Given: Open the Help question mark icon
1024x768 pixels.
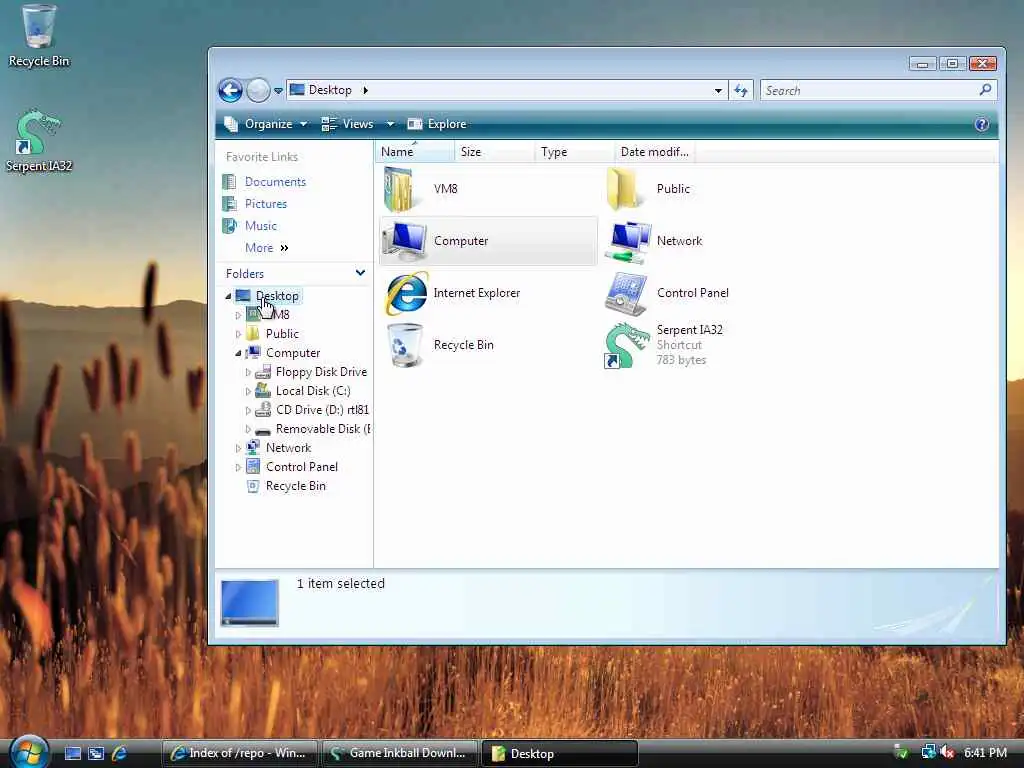Looking at the screenshot, I should coord(982,124).
